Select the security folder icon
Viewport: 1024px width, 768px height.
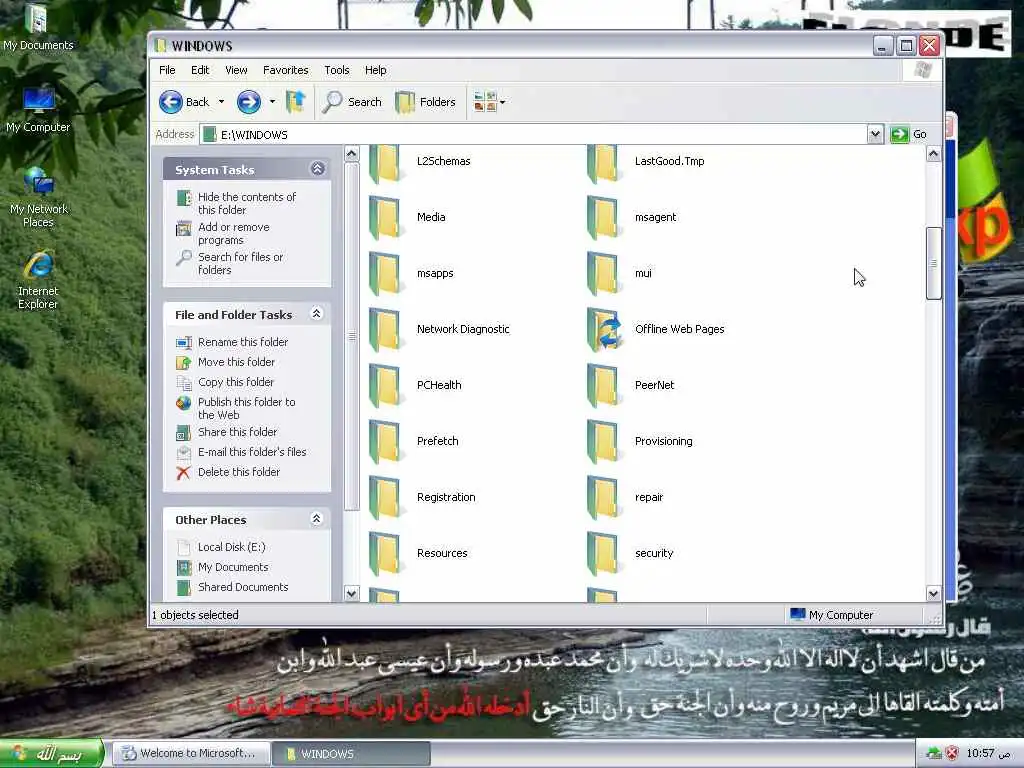[x=602, y=554]
